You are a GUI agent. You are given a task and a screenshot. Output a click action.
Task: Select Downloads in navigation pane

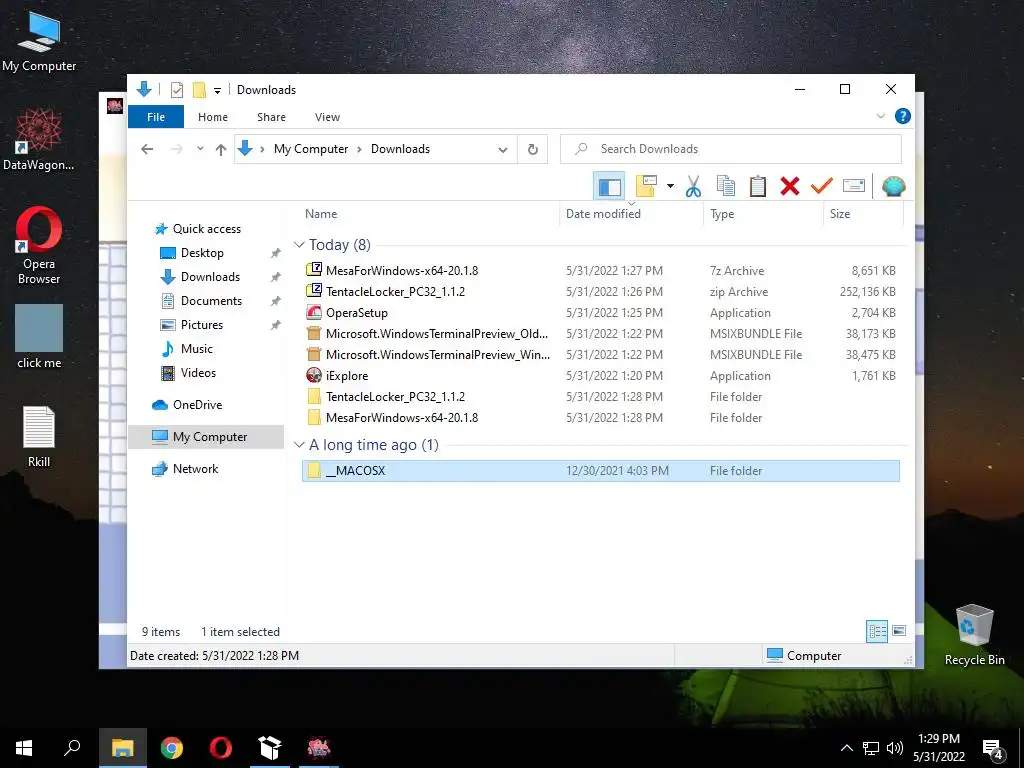[210, 277]
